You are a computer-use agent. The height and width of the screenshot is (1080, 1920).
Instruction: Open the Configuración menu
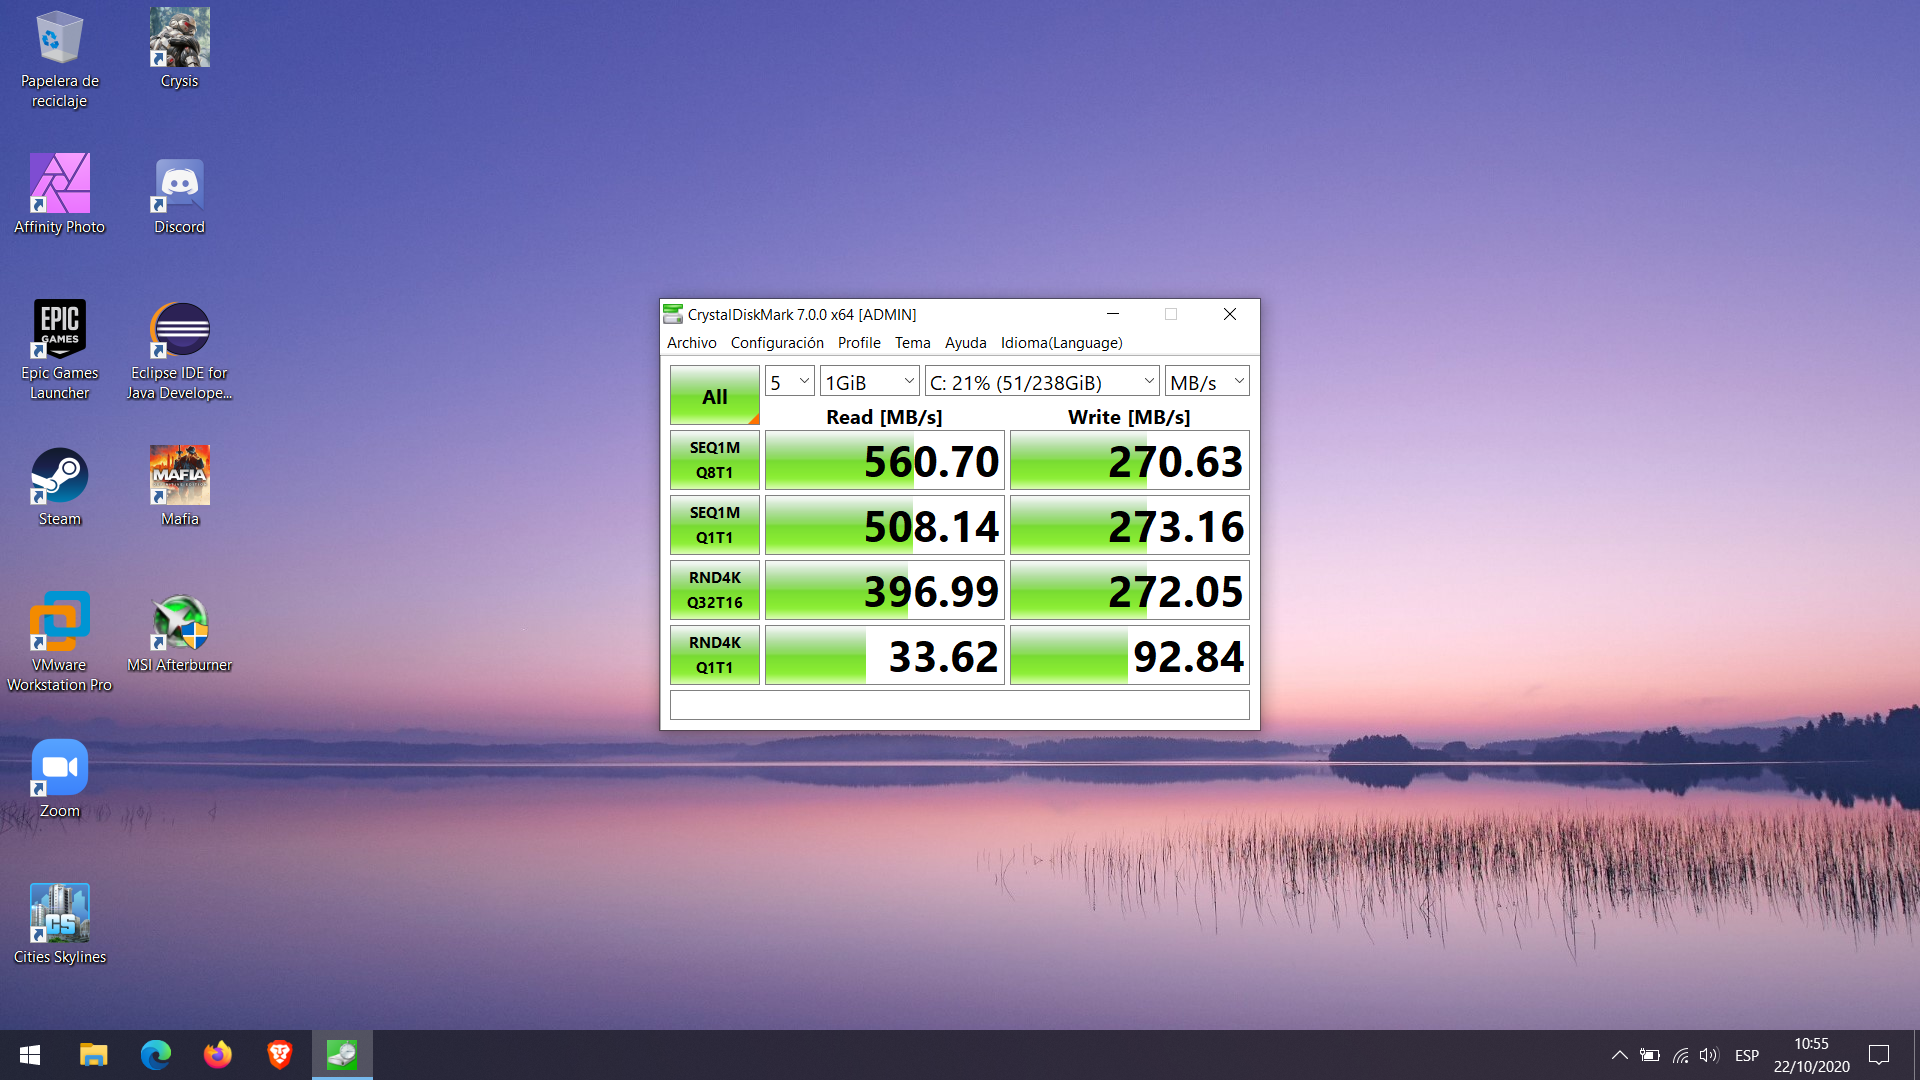(776, 343)
